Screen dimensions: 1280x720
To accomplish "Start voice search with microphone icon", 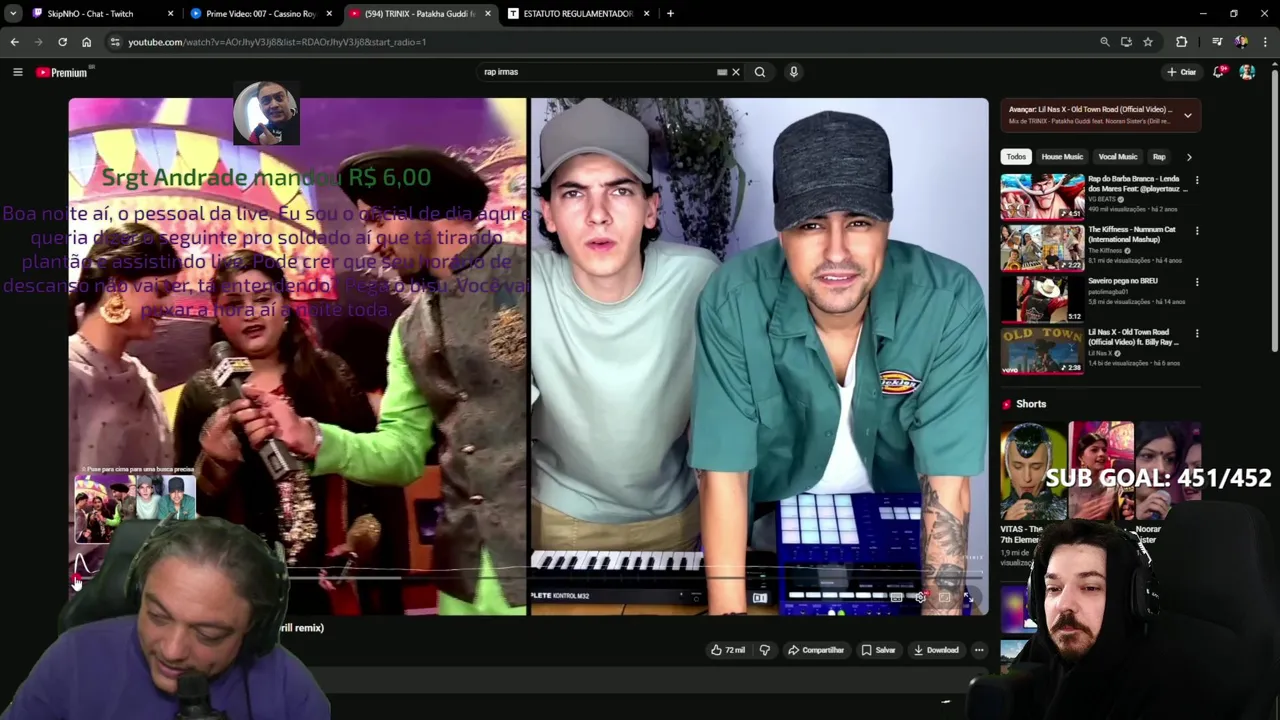I will (x=794, y=72).
